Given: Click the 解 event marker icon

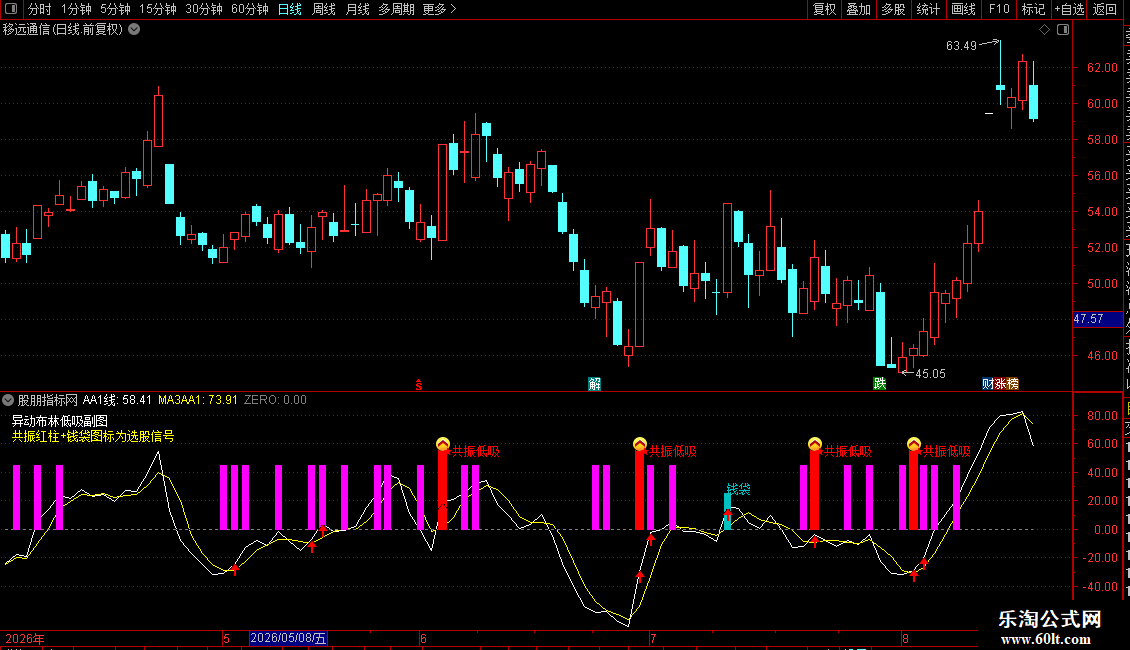Looking at the screenshot, I should pyautogui.click(x=595, y=384).
